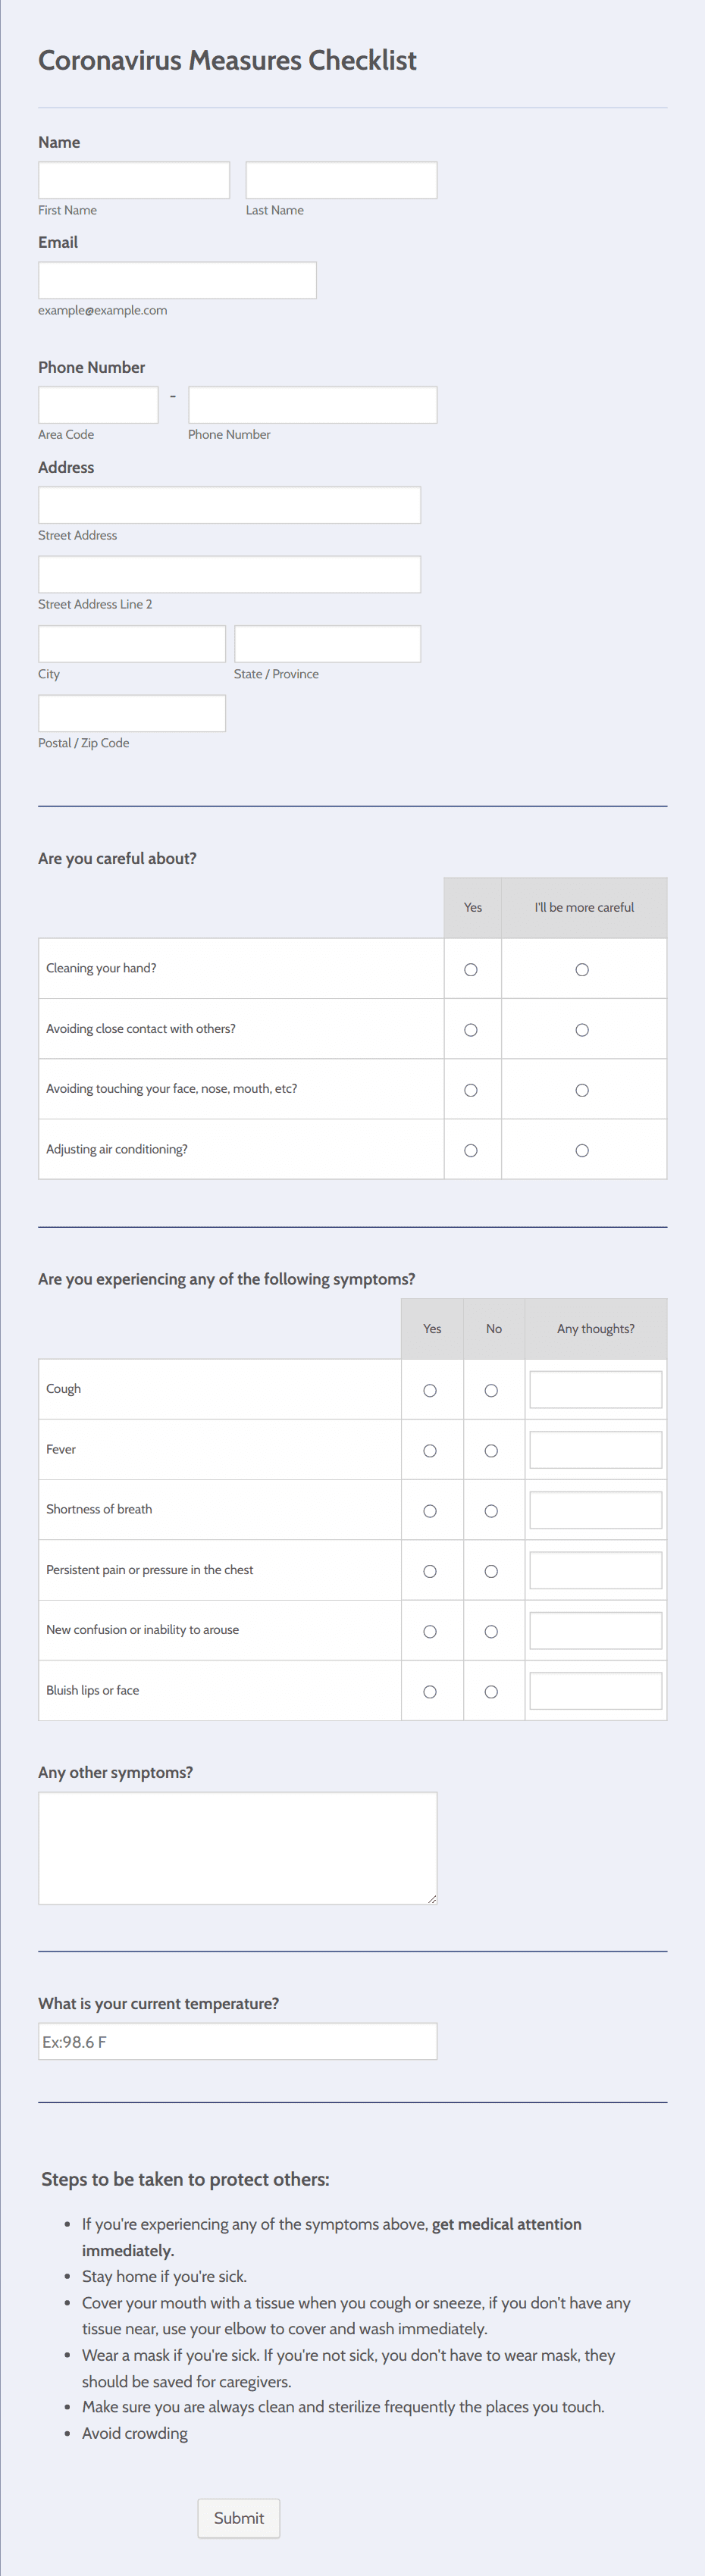This screenshot has width=705, height=2576.
Task: Select Yes for Cleaning your hand
Action: [x=471, y=970]
